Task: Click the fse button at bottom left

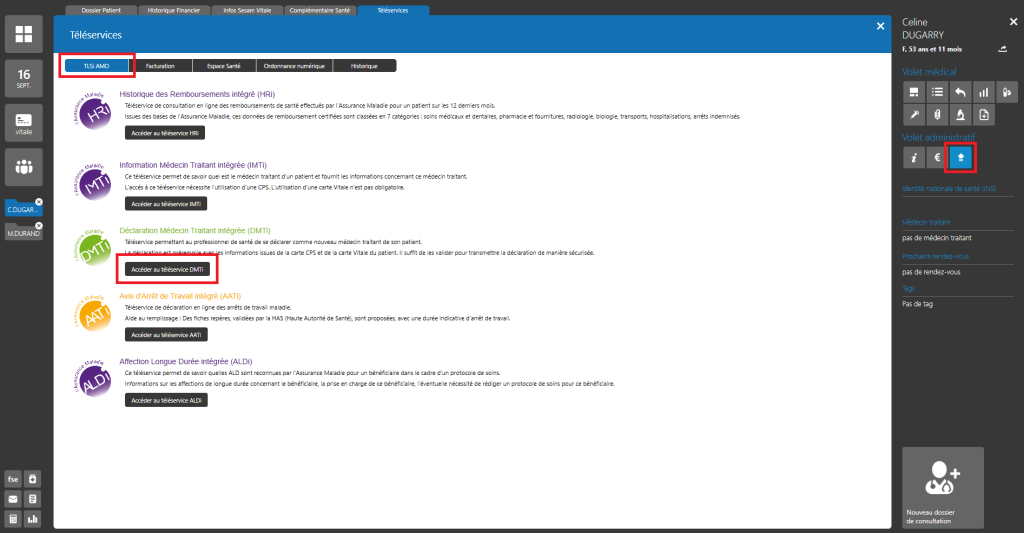Action: tap(14, 479)
